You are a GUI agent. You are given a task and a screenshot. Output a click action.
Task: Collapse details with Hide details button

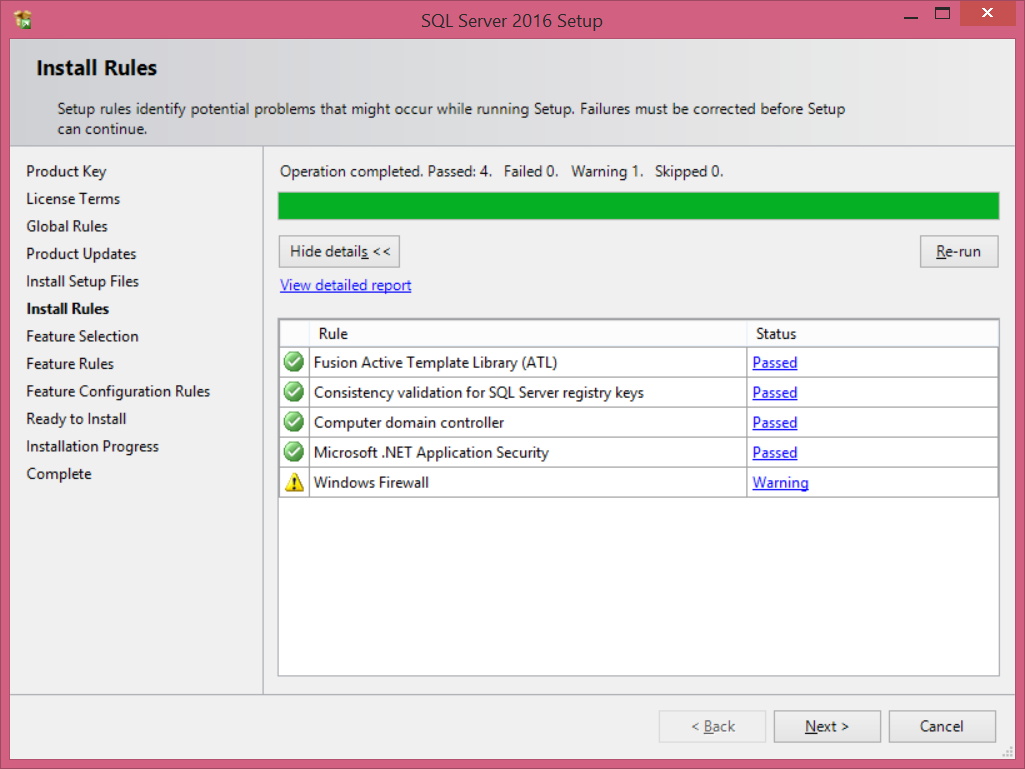pyautogui.click(x=339, y=252)
